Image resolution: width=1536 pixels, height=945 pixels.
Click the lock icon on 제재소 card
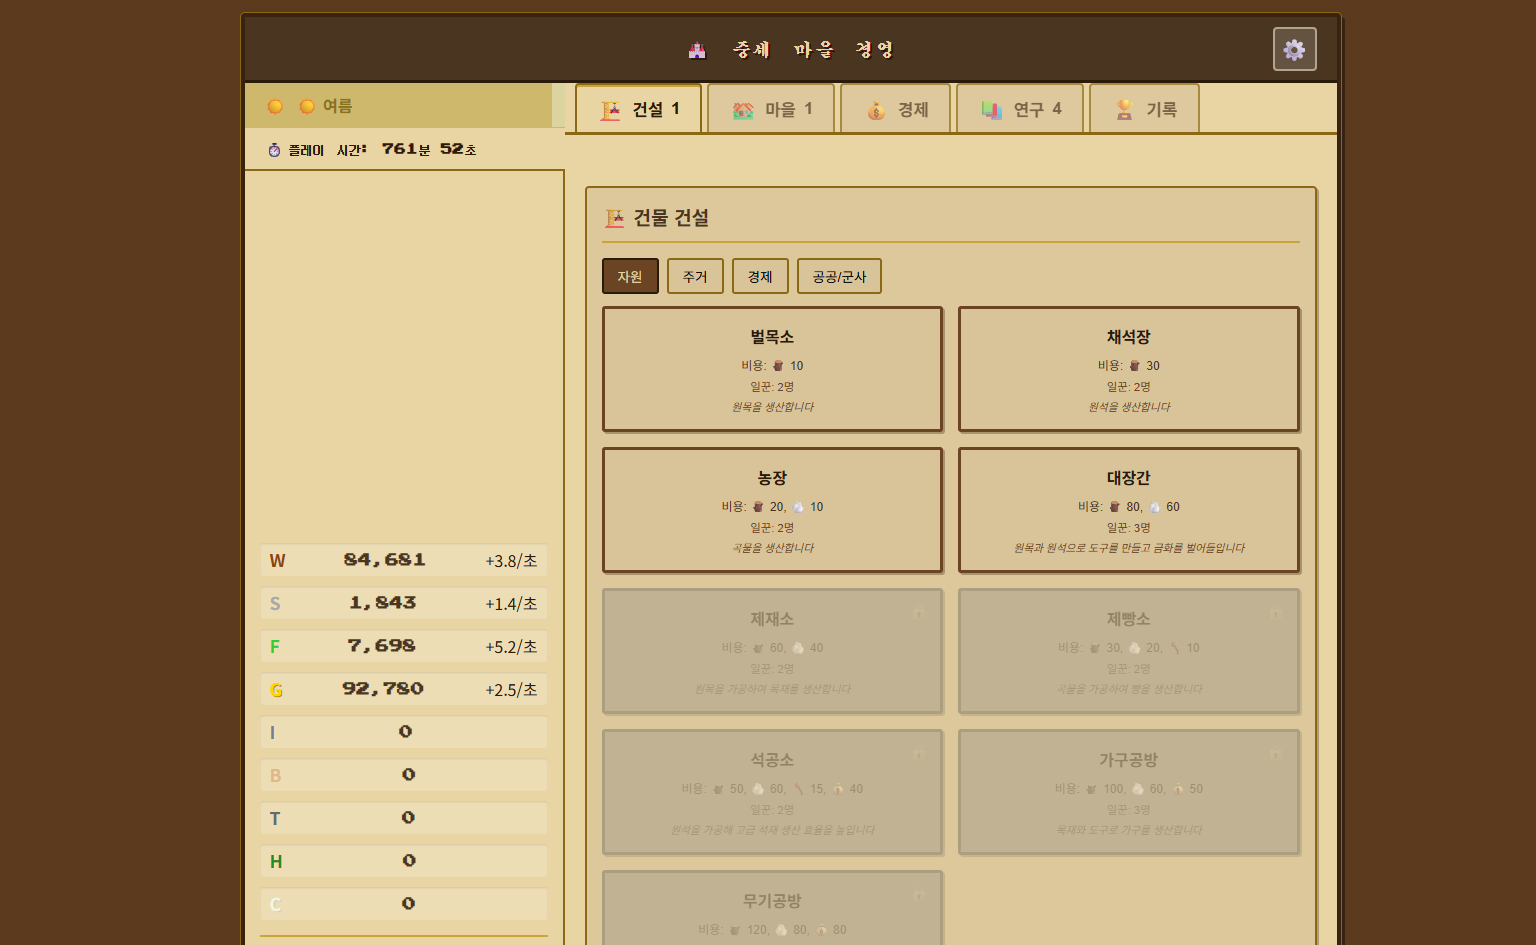[x=918, y=612]
